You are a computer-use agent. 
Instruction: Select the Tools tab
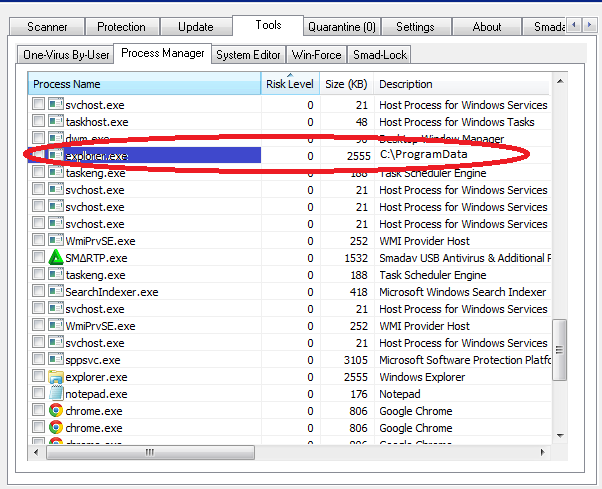(268, 25)
